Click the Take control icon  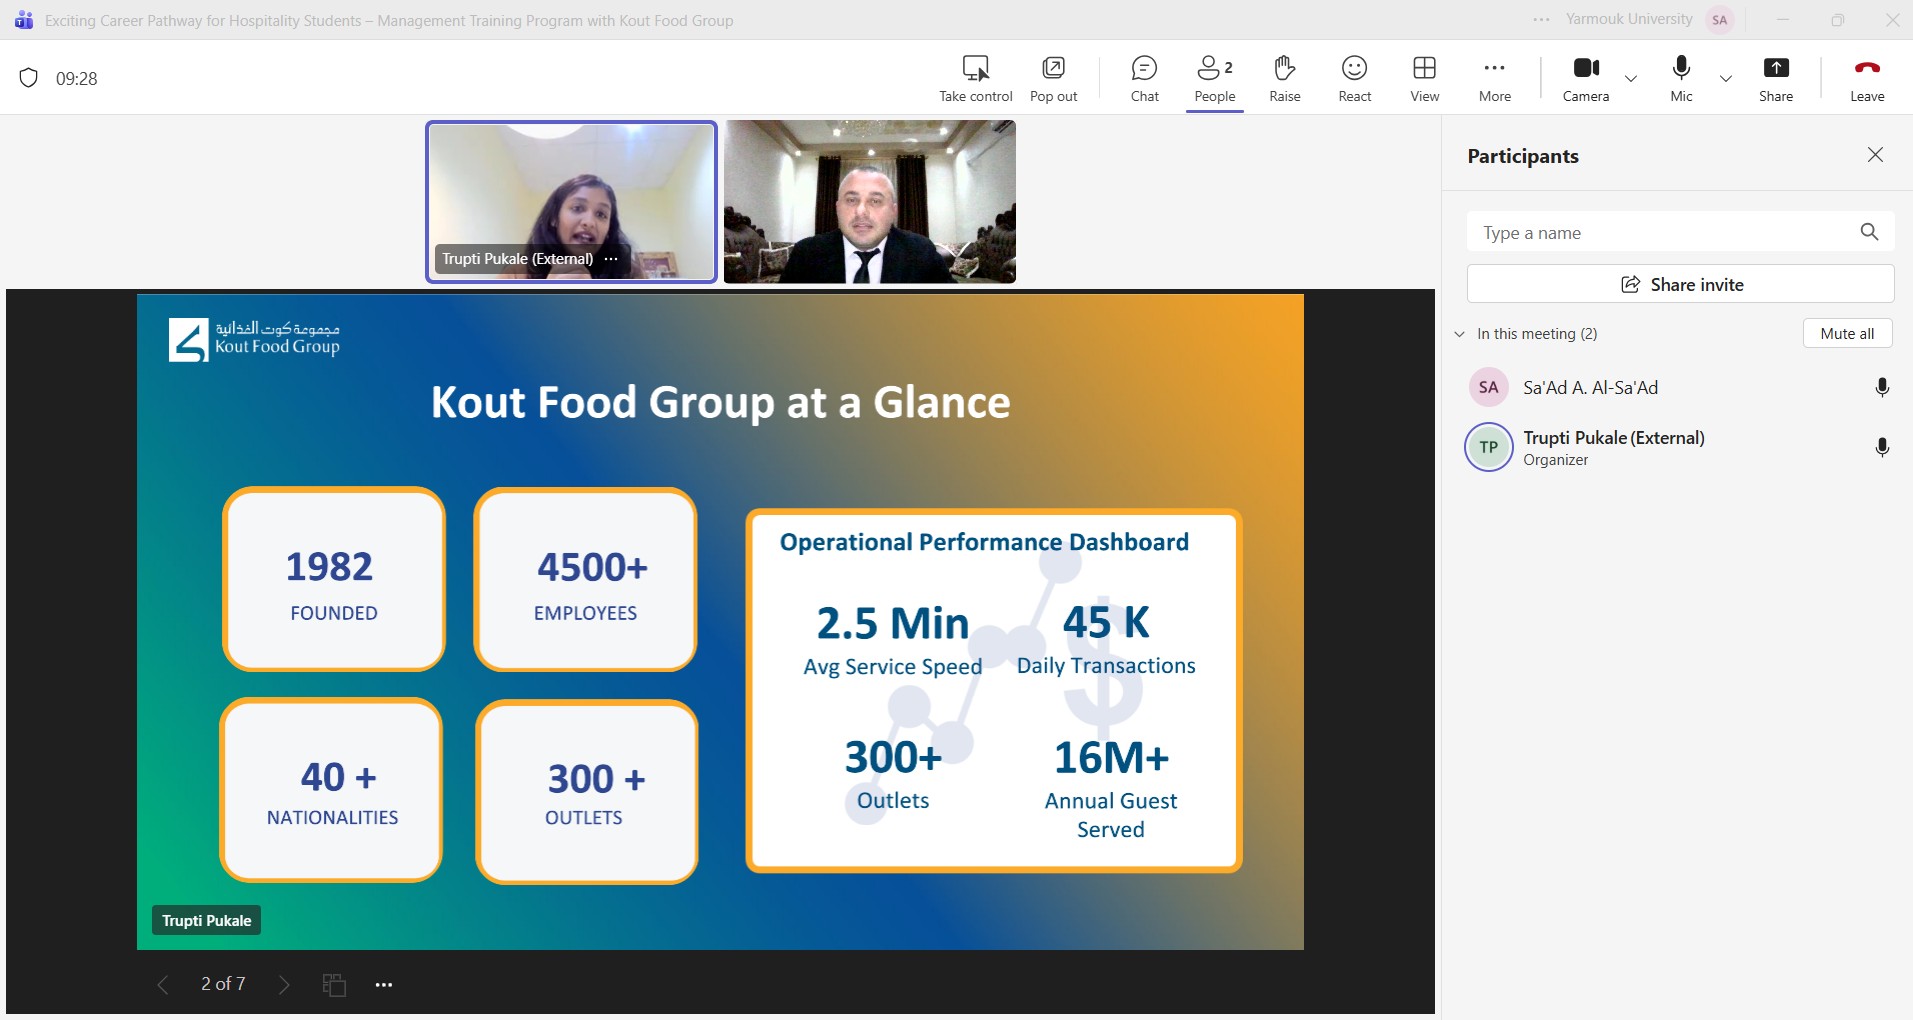click(x=975, y=69)
